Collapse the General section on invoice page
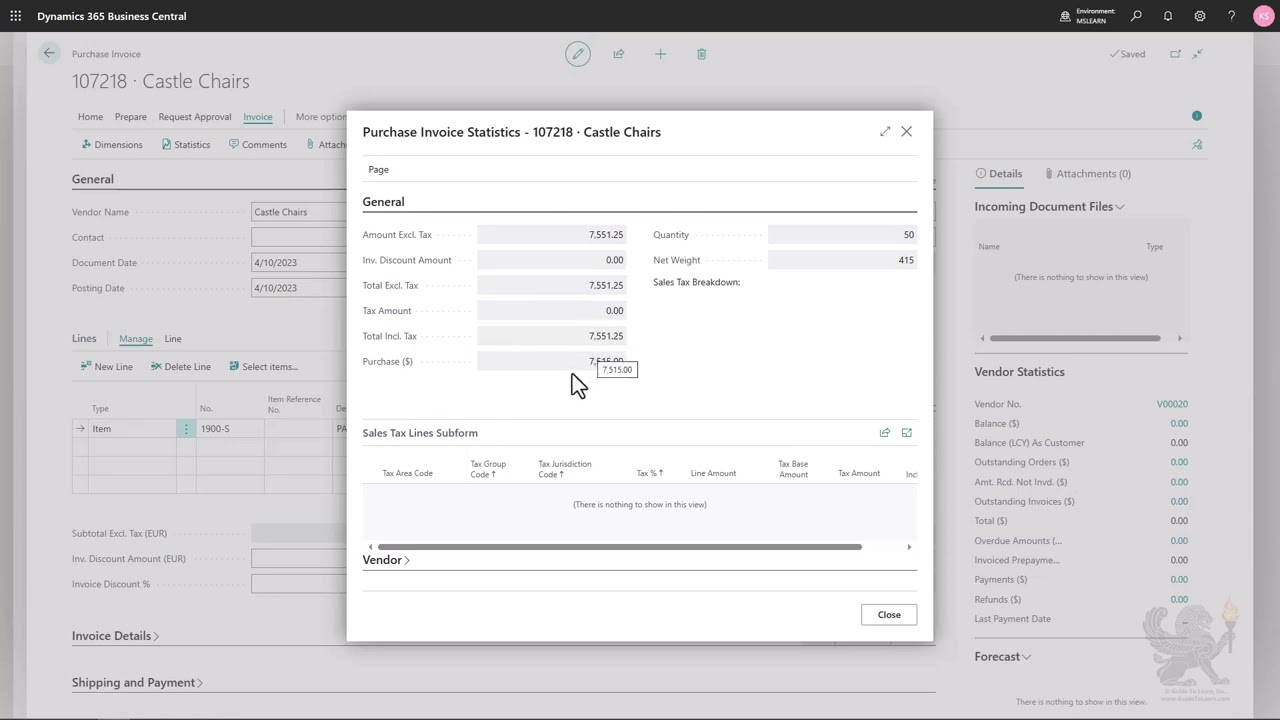 [92, 179]
